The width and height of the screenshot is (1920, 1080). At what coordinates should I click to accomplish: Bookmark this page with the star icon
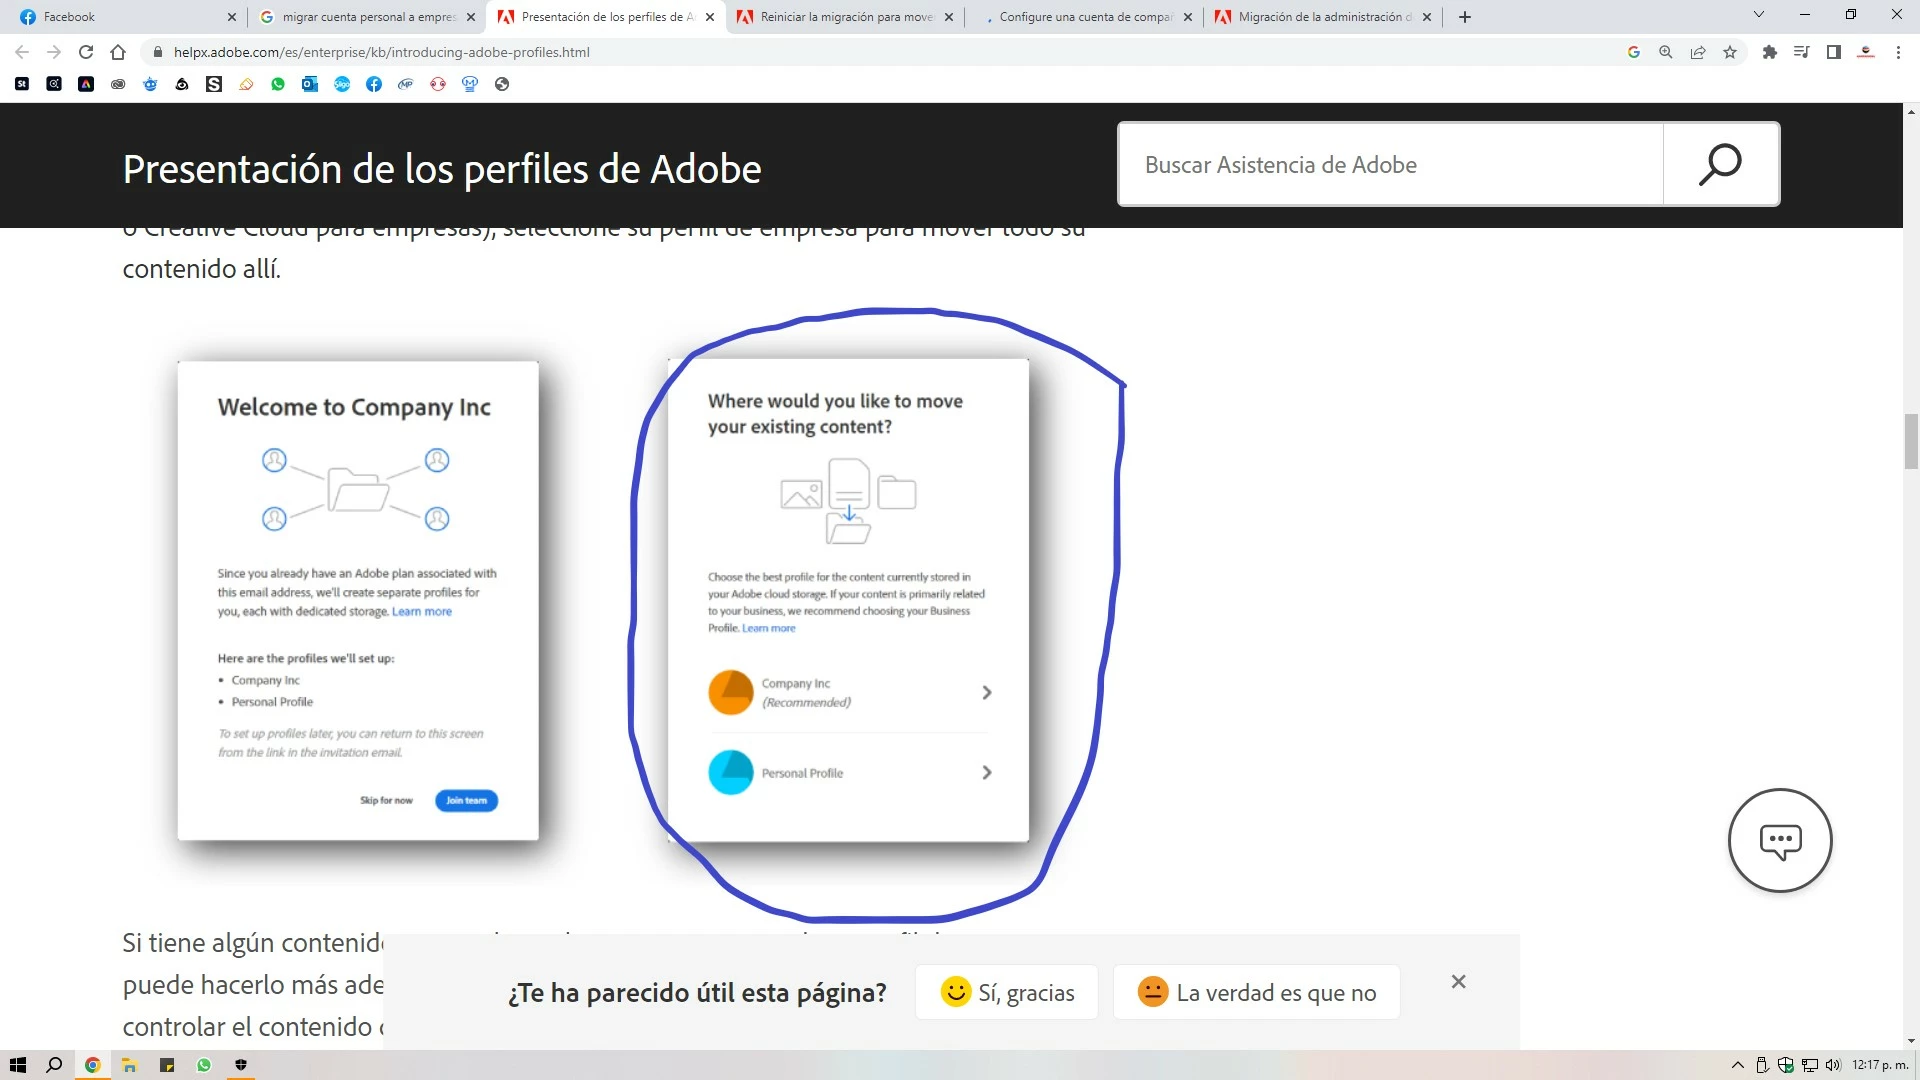[1730, 52]
